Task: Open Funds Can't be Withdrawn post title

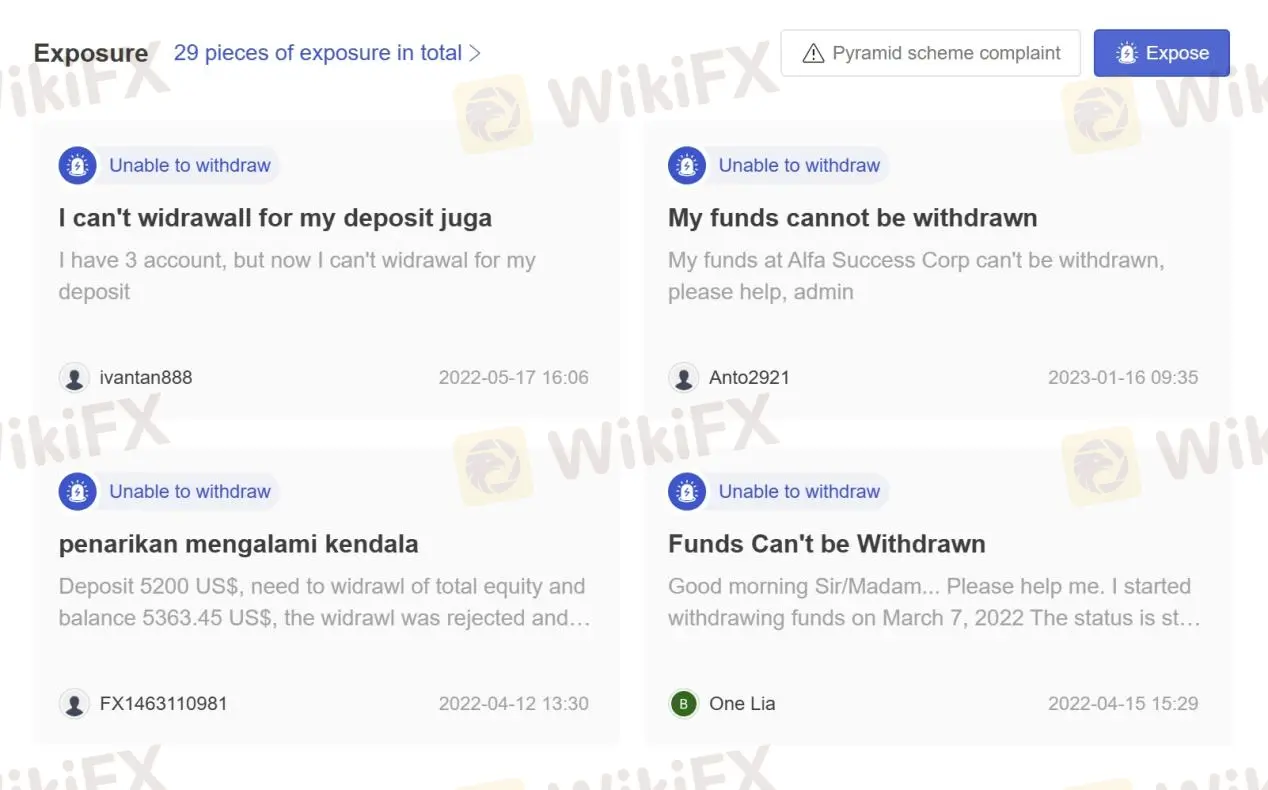Action: click(827, 544)
